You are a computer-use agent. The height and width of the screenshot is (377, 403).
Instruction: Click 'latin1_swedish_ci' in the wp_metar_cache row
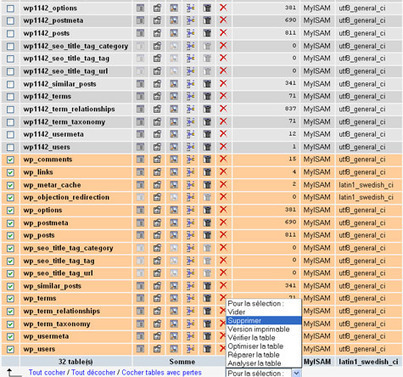pos(366,185)
